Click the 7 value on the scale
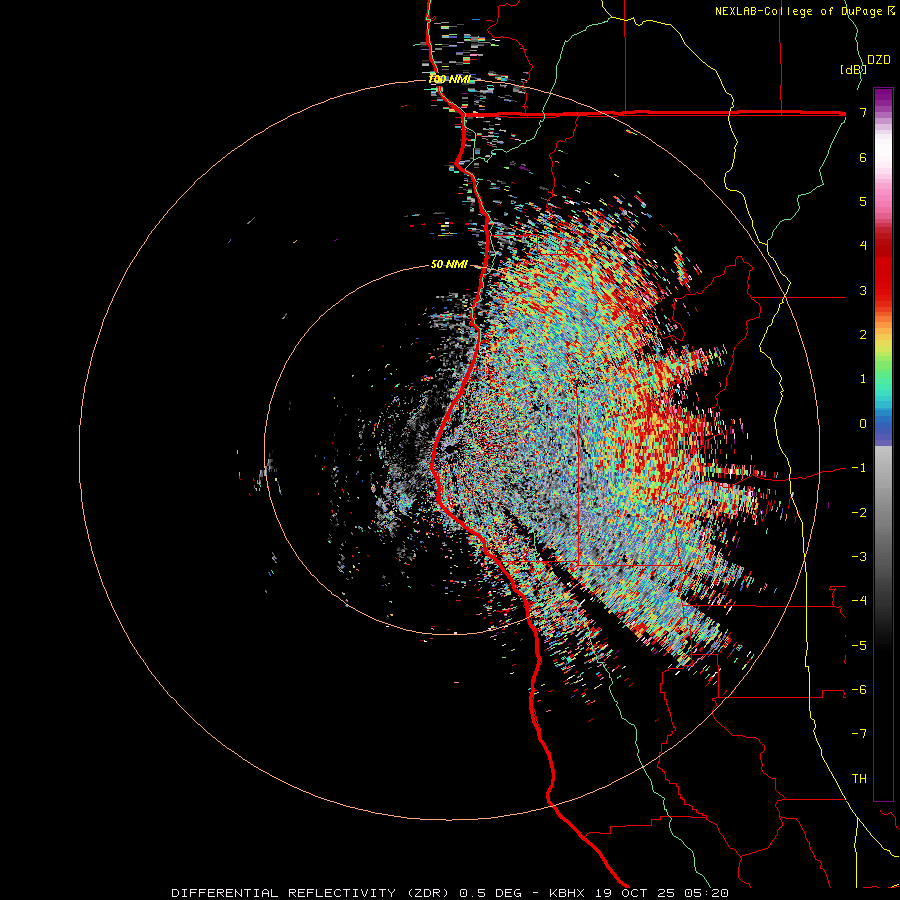This screenshot has width=900, height=900. tap(863, 112)
